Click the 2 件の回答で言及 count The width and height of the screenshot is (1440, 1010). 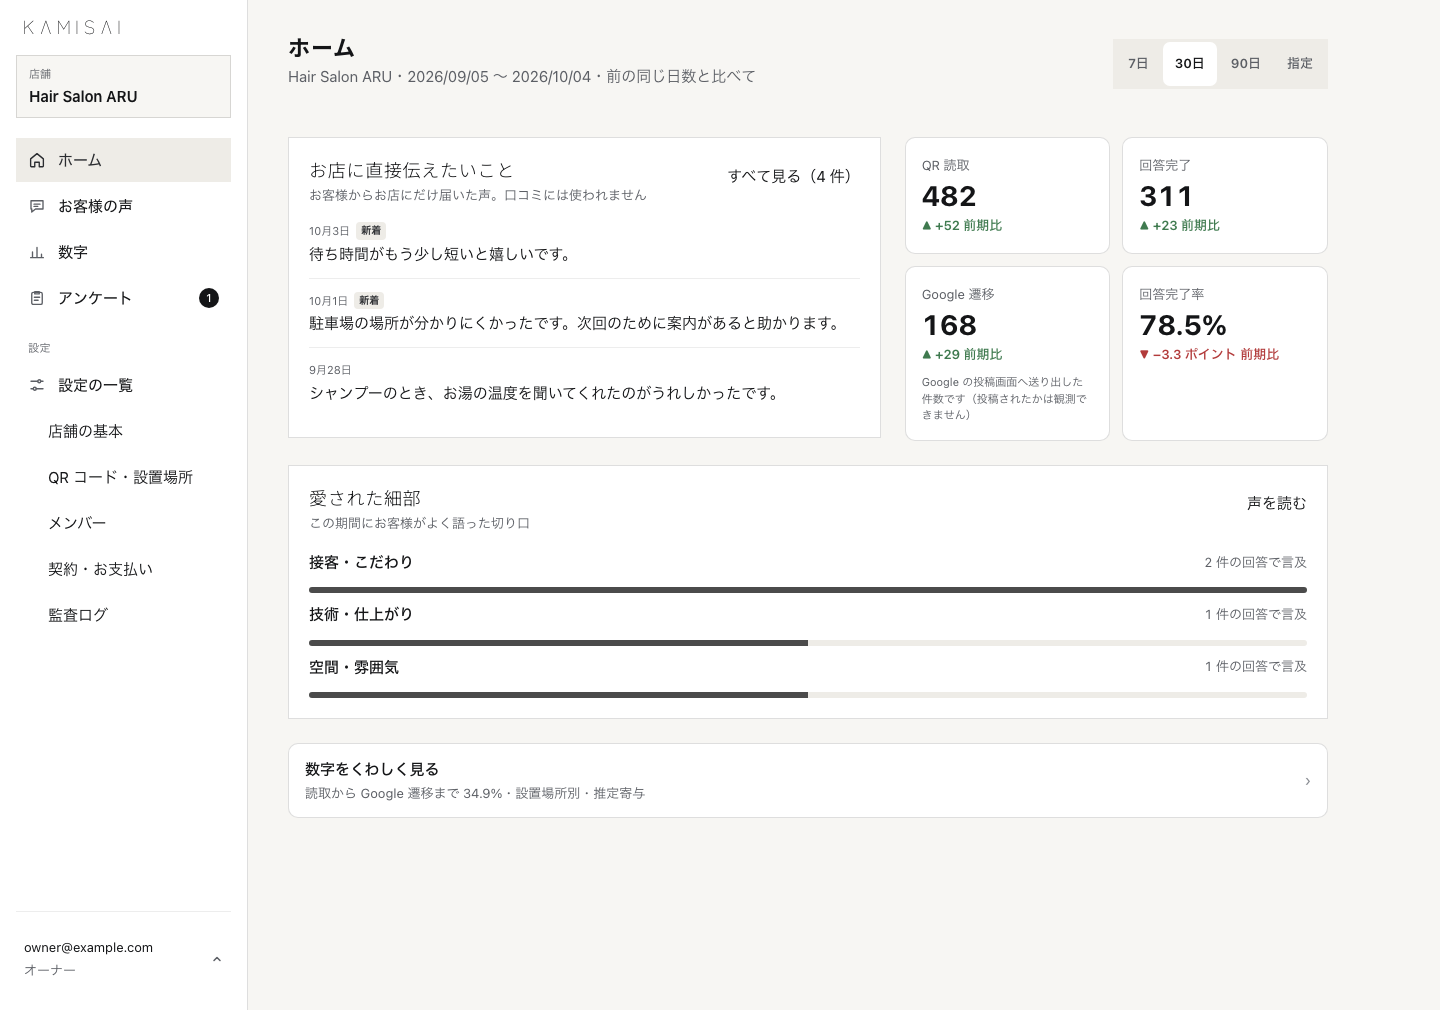pyautogui.click(x=1255, y=562)
